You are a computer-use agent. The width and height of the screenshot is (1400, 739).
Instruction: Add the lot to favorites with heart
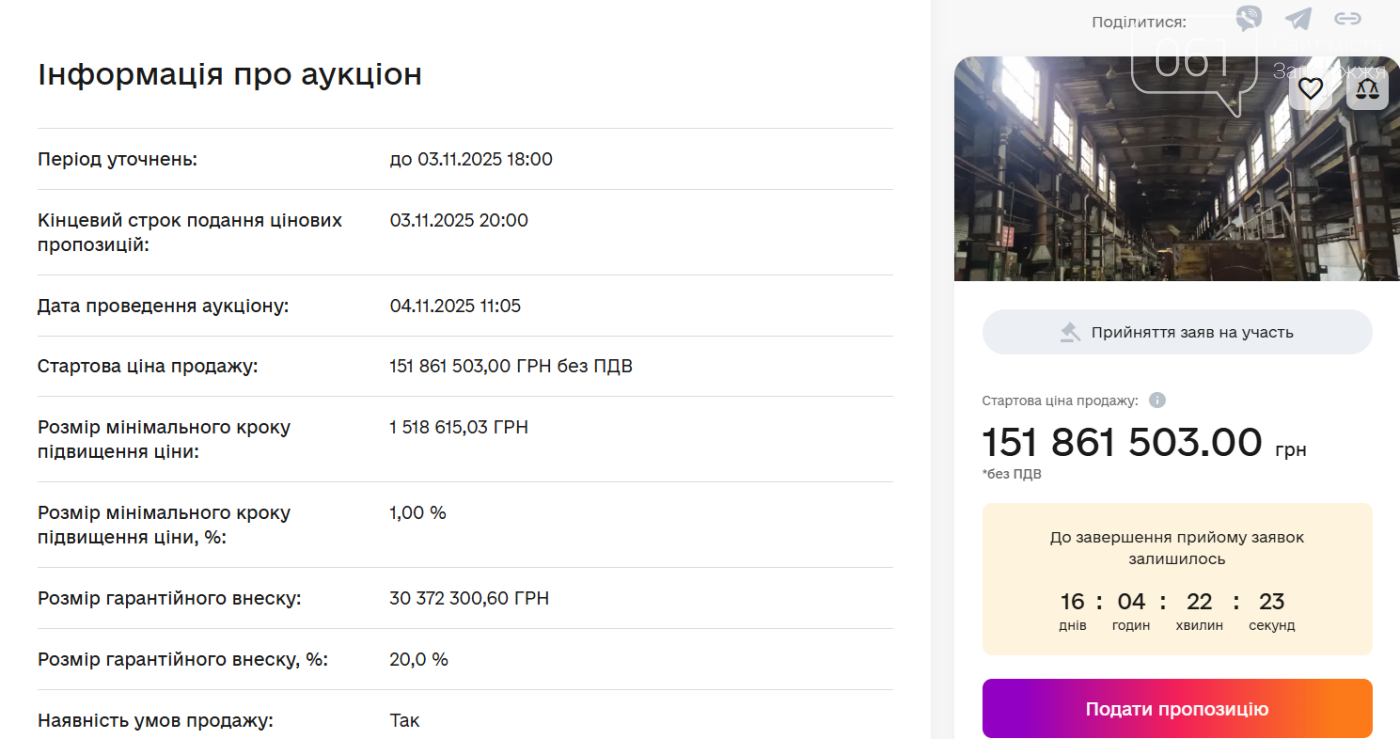(1310, 89)
